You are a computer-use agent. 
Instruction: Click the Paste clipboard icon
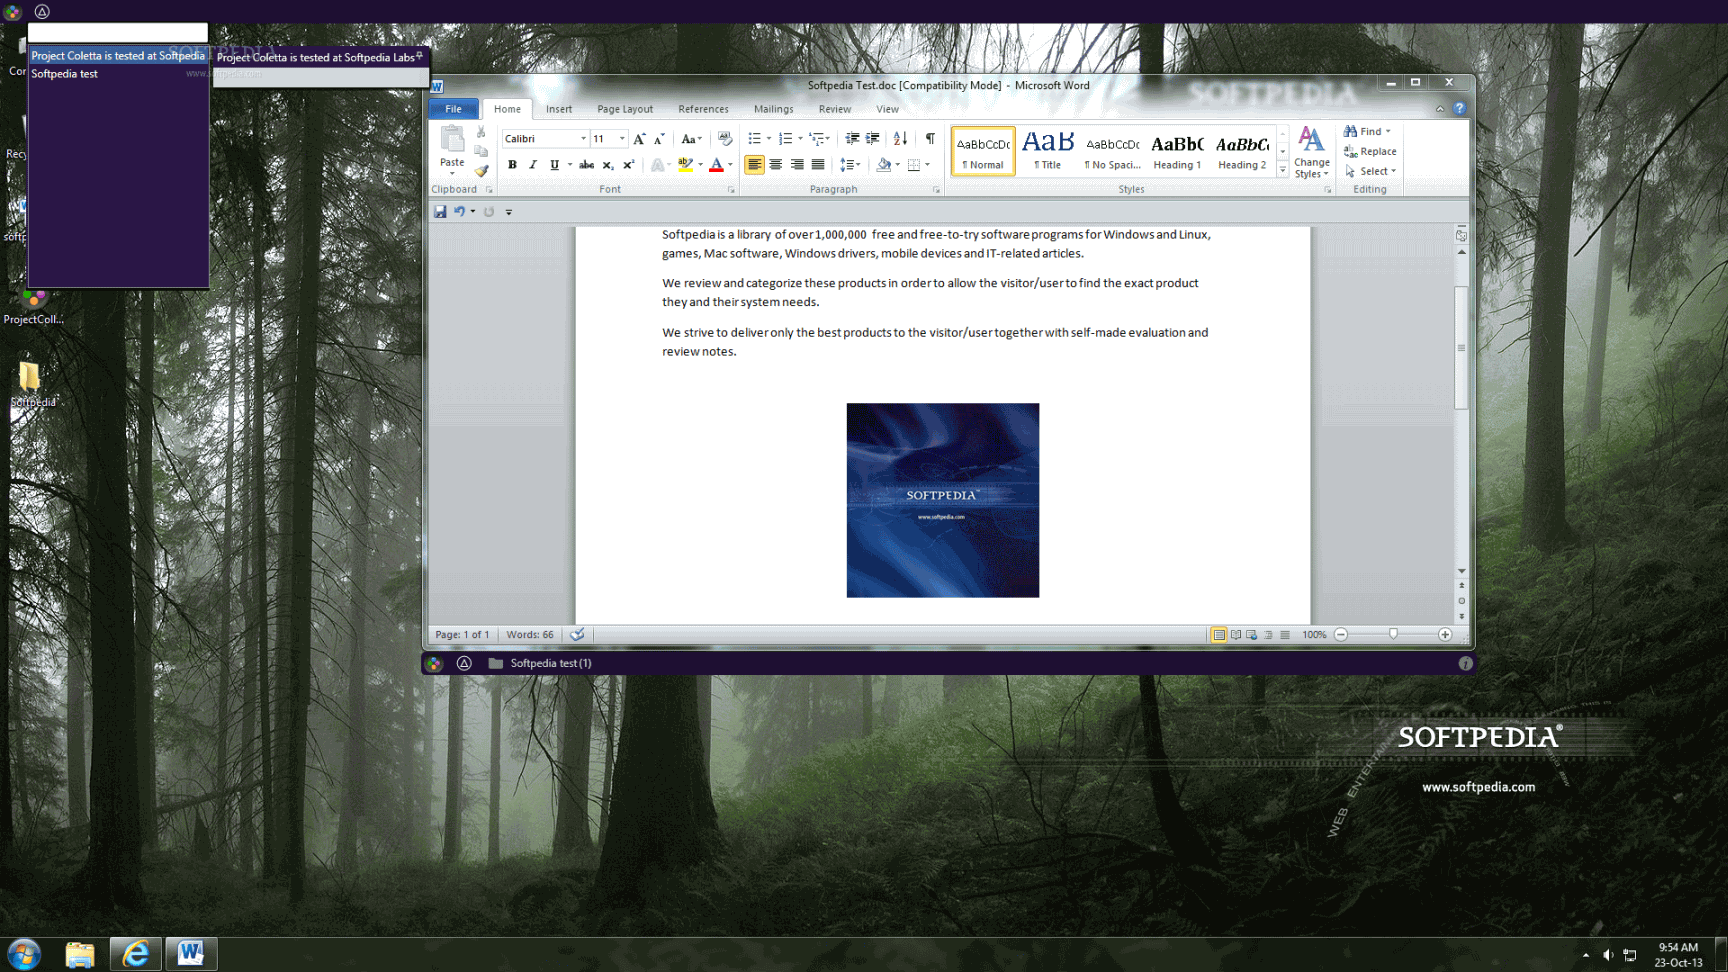[452, 140]
